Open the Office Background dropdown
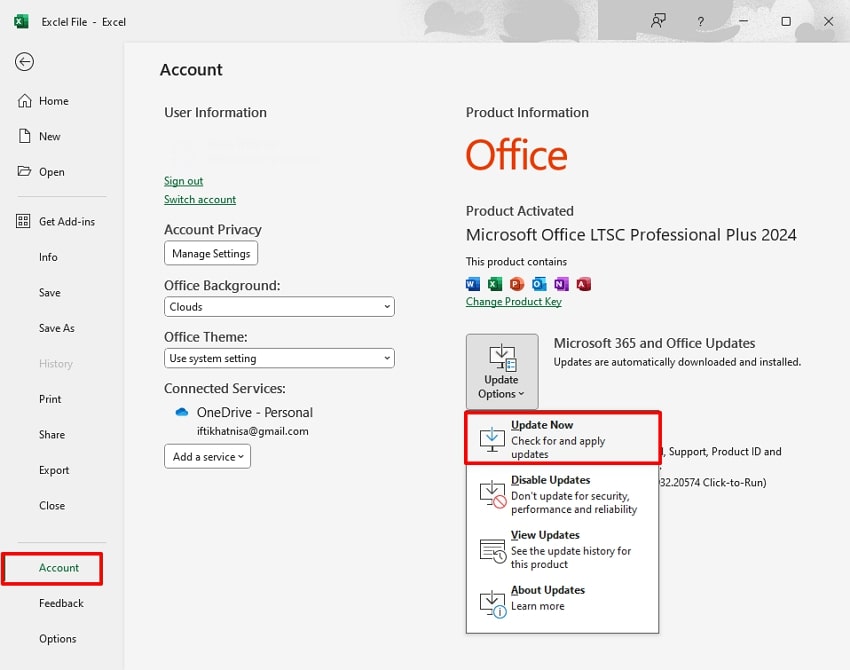 click(279, 307)
